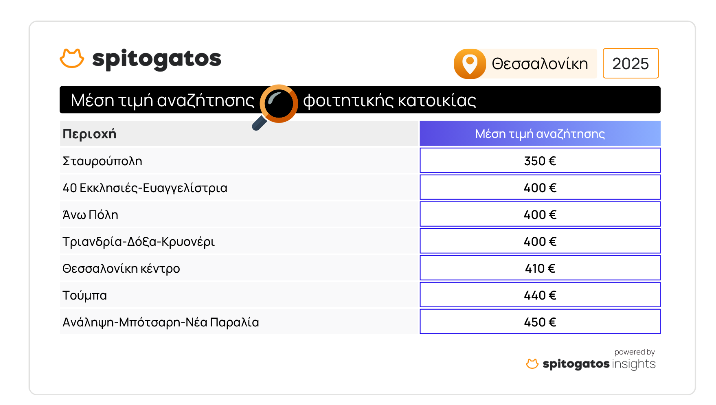Click the 440 € price cell
The width and height of the screenshot is (716, 405).
pos(540,295)
